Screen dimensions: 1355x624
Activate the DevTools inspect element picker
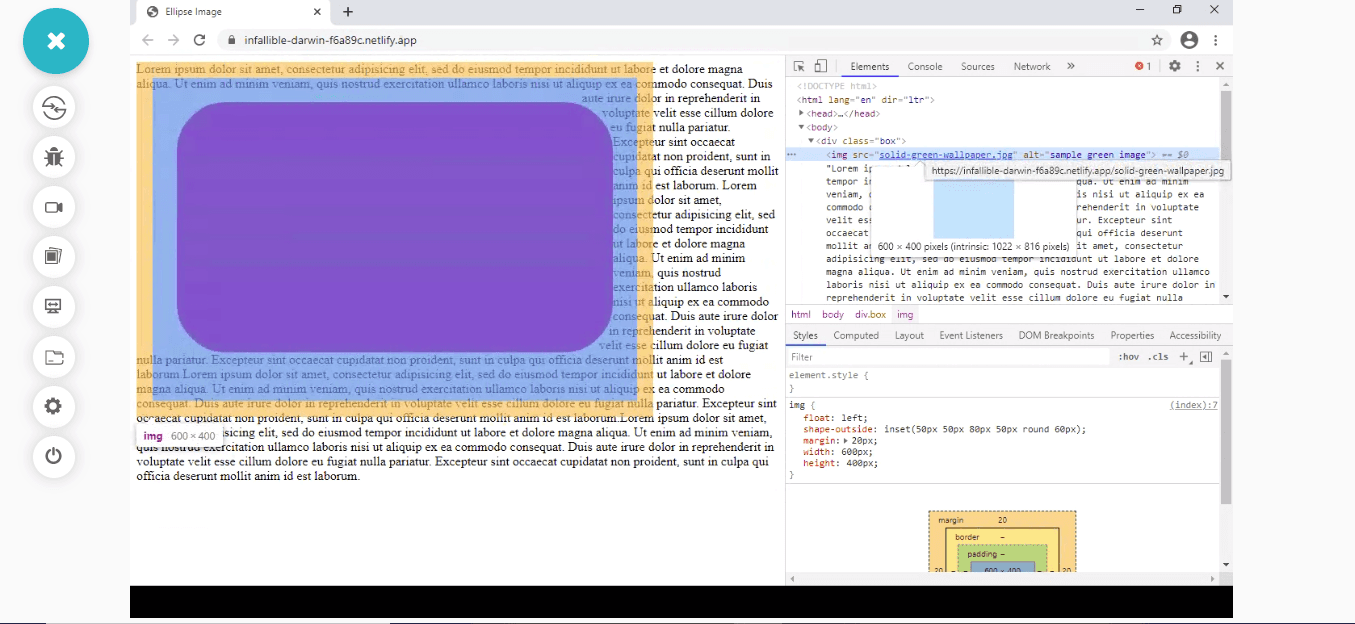(799, 66)
